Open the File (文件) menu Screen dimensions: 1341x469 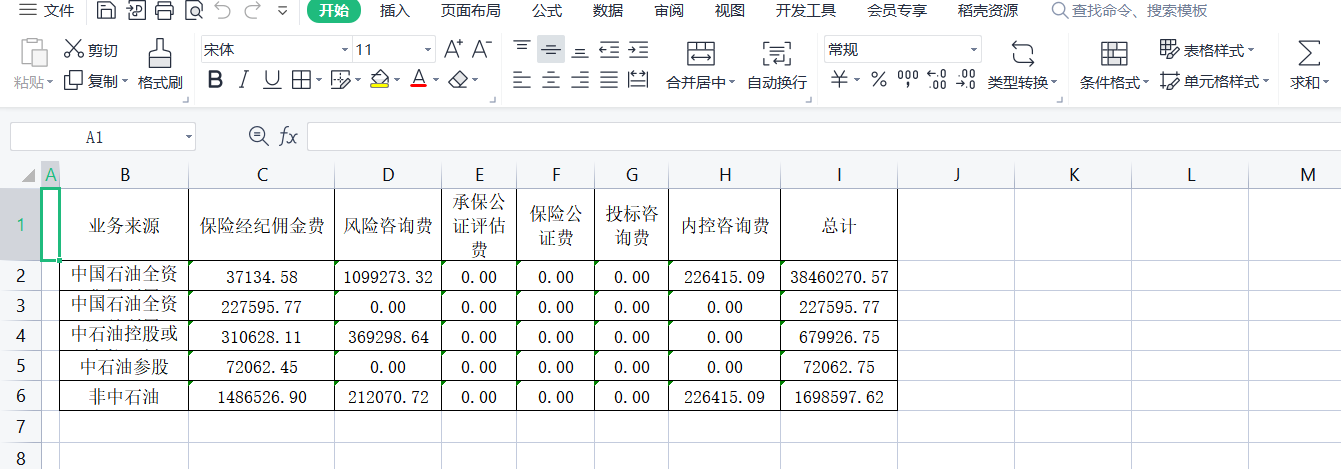[x=47, y=11]
